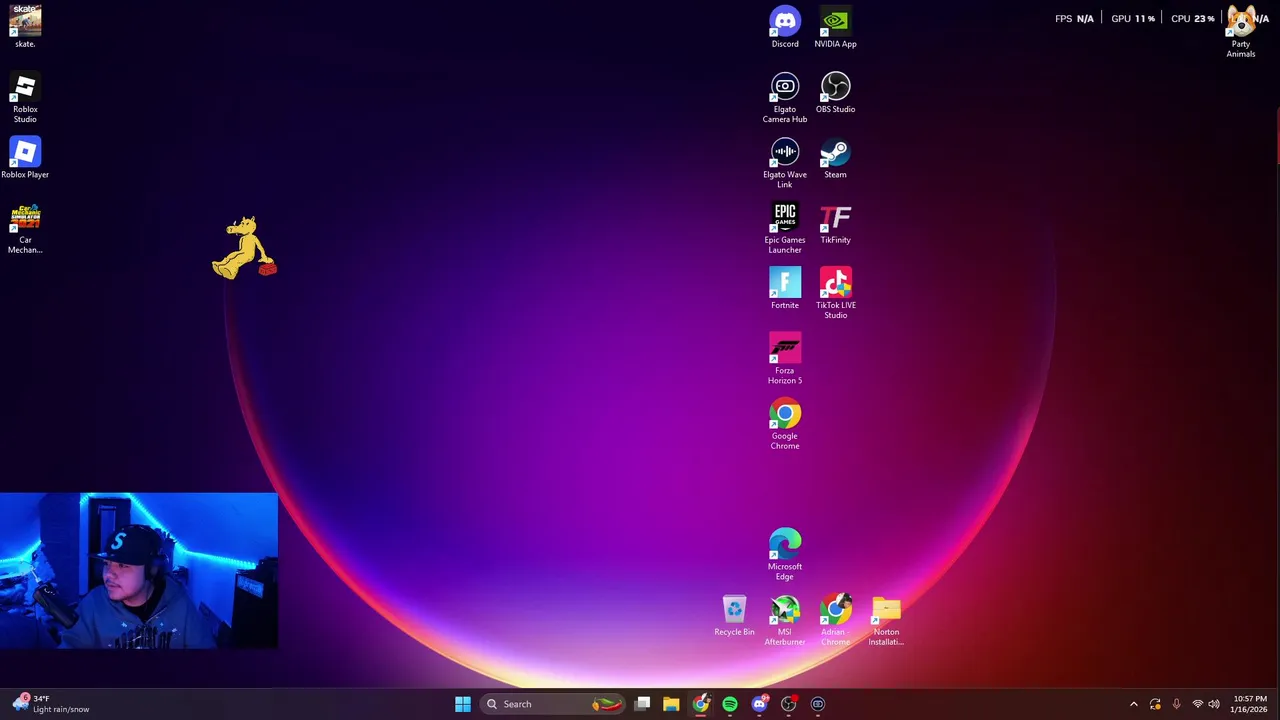Select the Fortnite desktop icon
The width and height of the screenshot is (1280, 720).
pyautogui.click(x=785, y=289)
